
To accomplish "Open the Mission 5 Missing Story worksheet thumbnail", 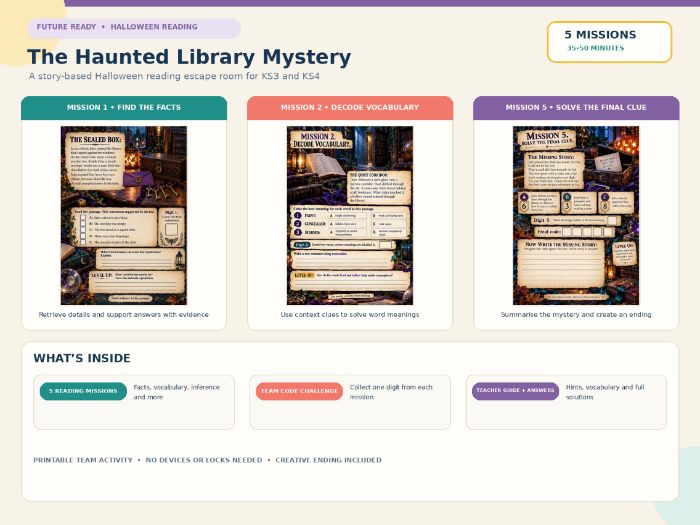I will tap(576, 216).
